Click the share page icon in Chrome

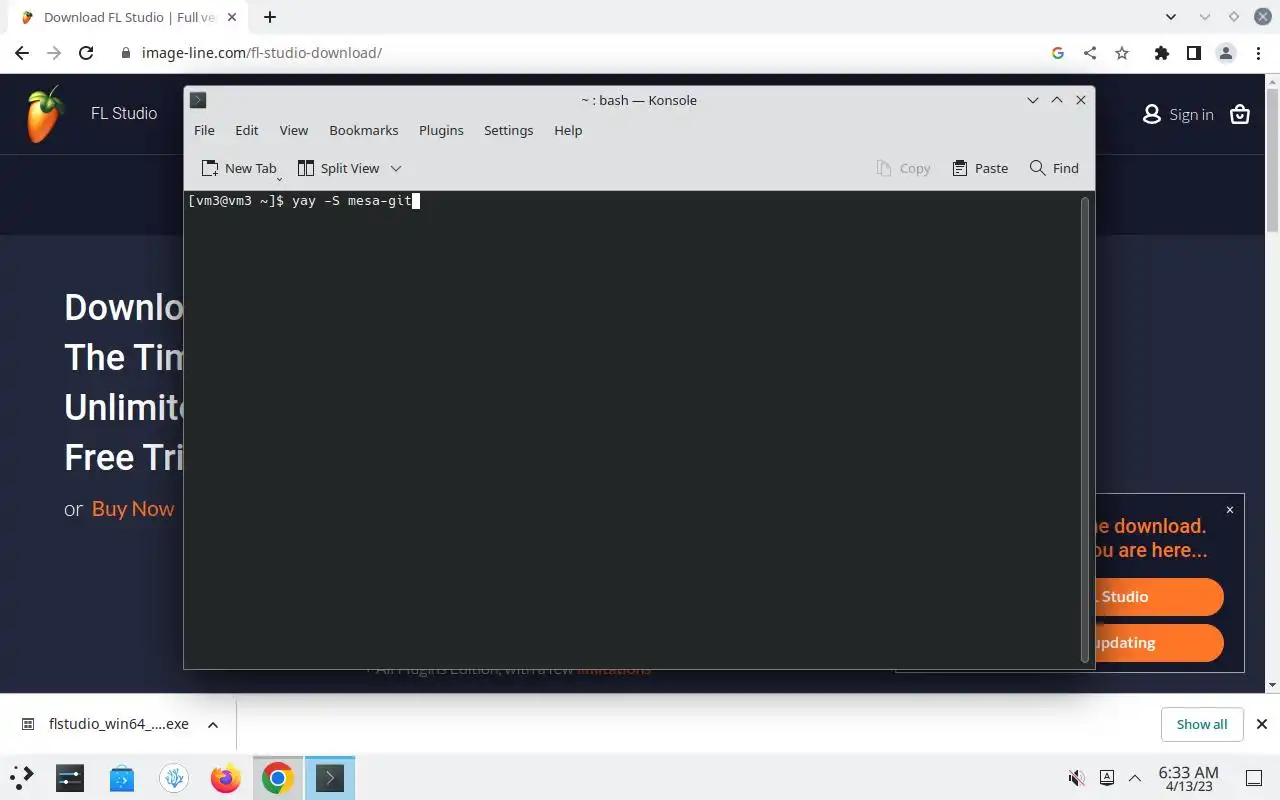tap(1090, 53)
